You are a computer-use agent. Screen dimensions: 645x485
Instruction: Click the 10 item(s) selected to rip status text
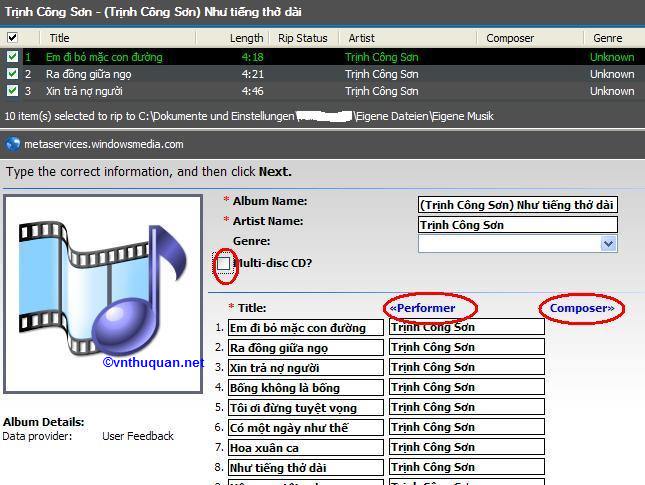(x=249, y=116)
